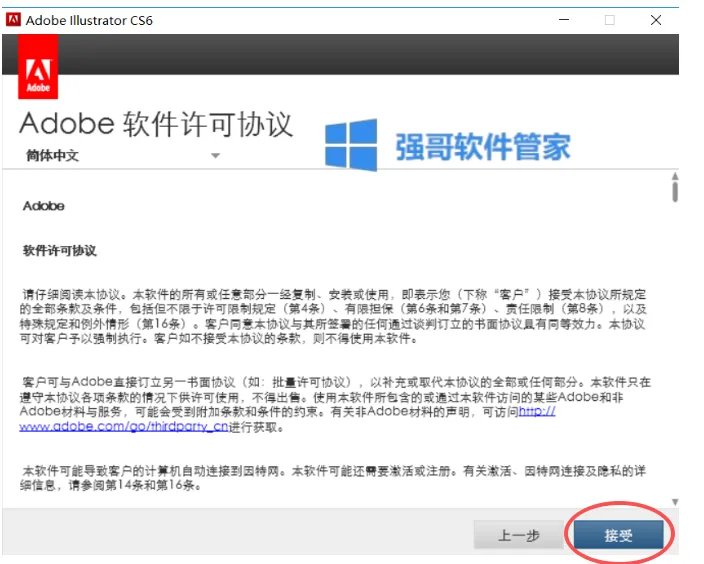Image resolution: width=704 pixels, height=564 pixels.
Task: Click the maximize window button
Action: click(610, 20)
